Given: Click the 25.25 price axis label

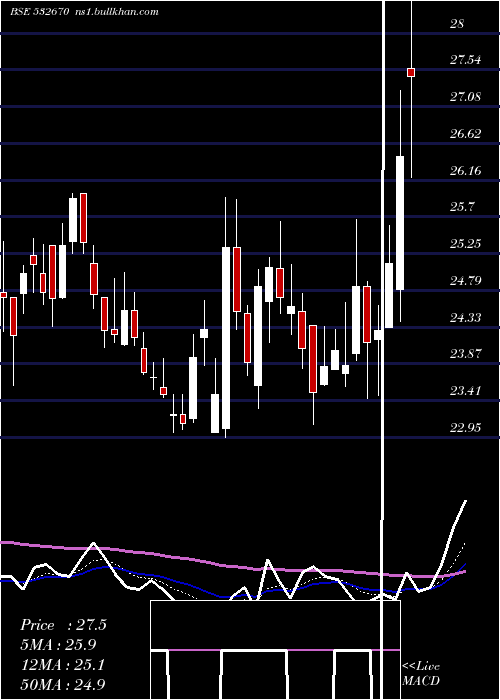Looking at the screenshot, I should pyautogui.click(x=465, y=244).
